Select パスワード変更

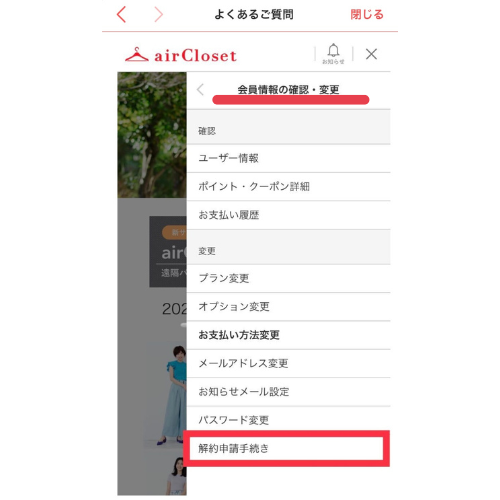(x=288, y=419)
